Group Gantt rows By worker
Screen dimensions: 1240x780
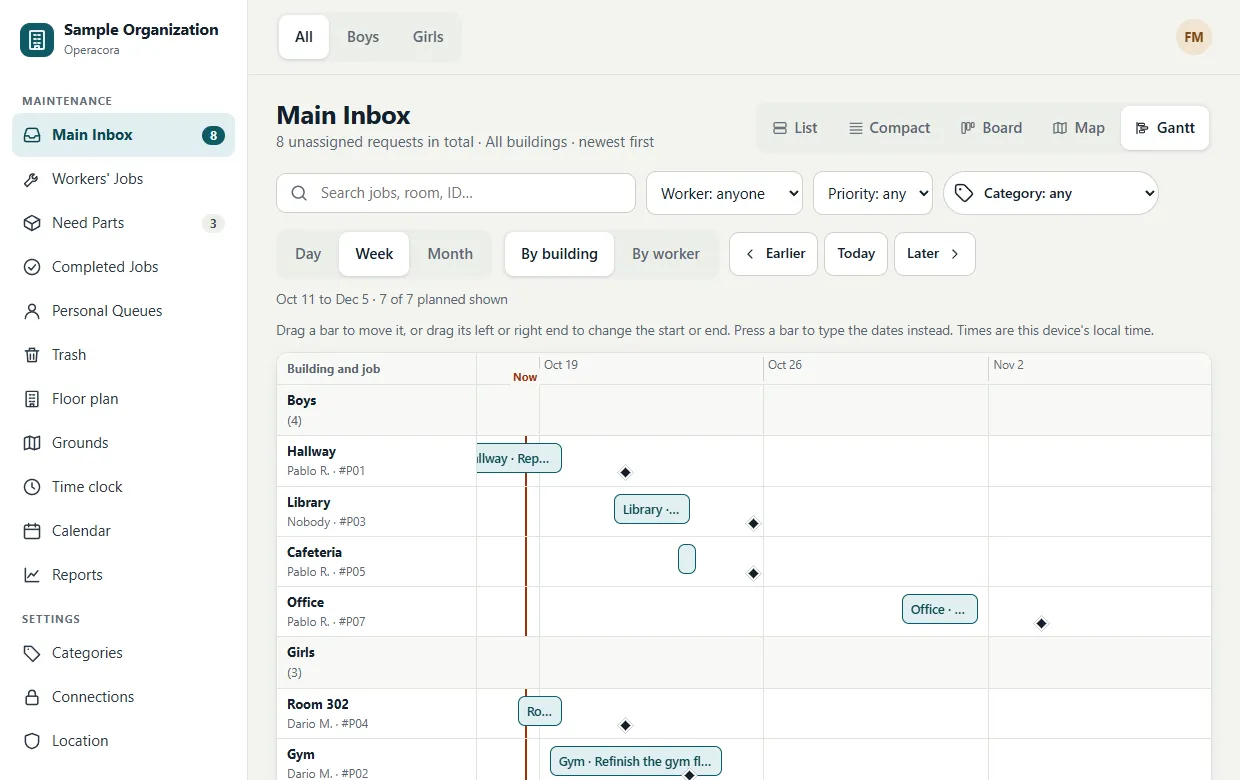666,254
